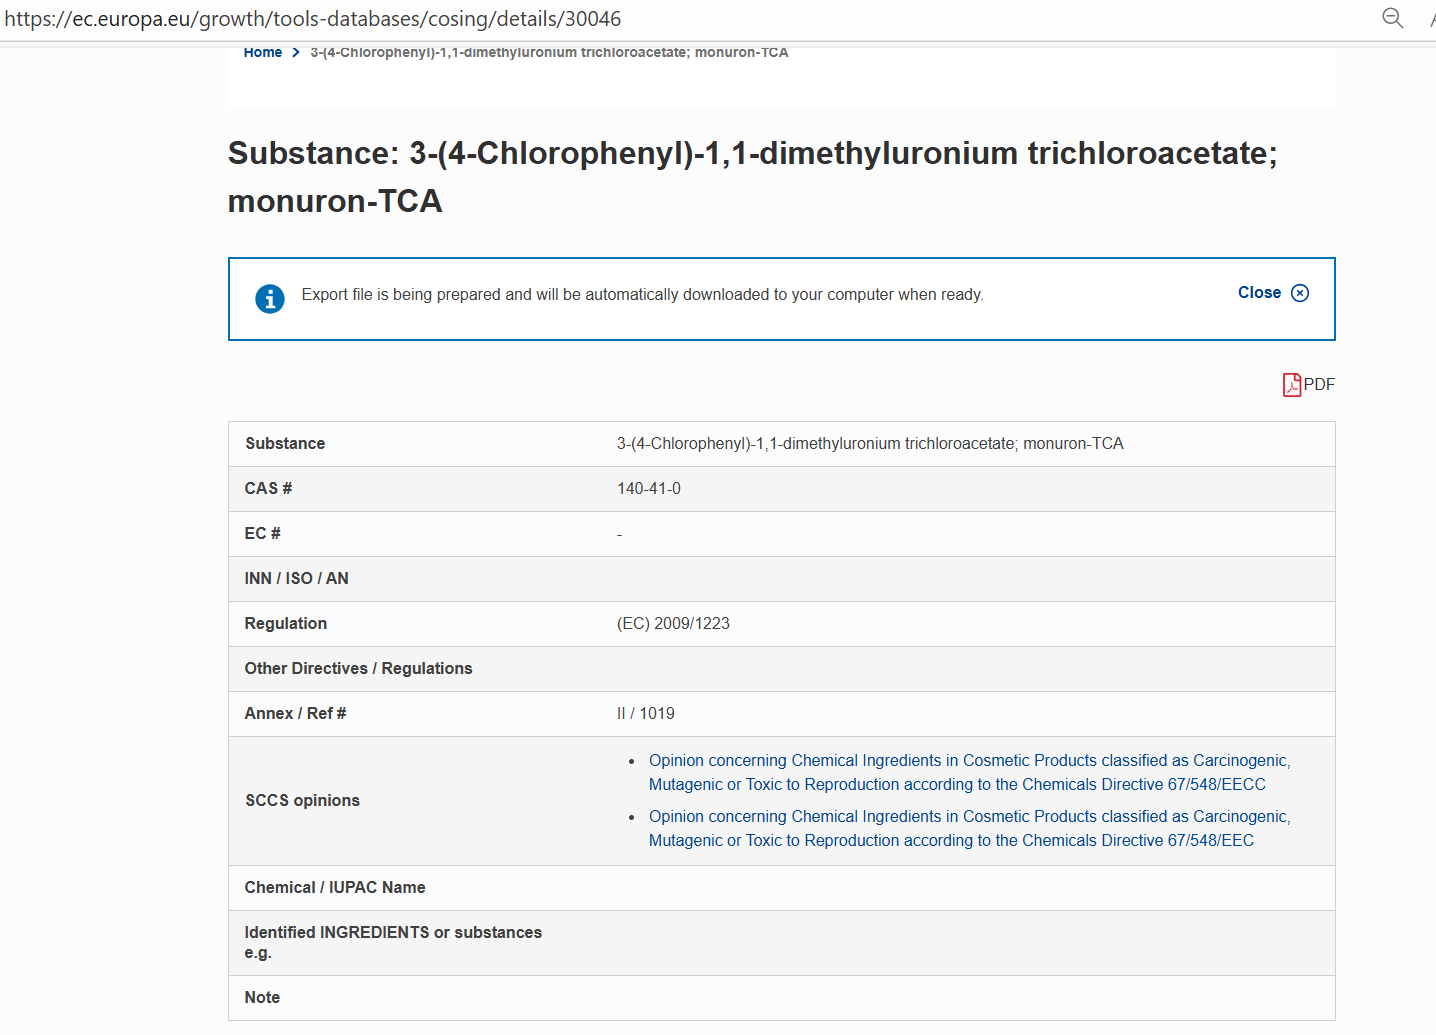Click the PDF text label
1436x1035 pixels.
point(1319,385)
